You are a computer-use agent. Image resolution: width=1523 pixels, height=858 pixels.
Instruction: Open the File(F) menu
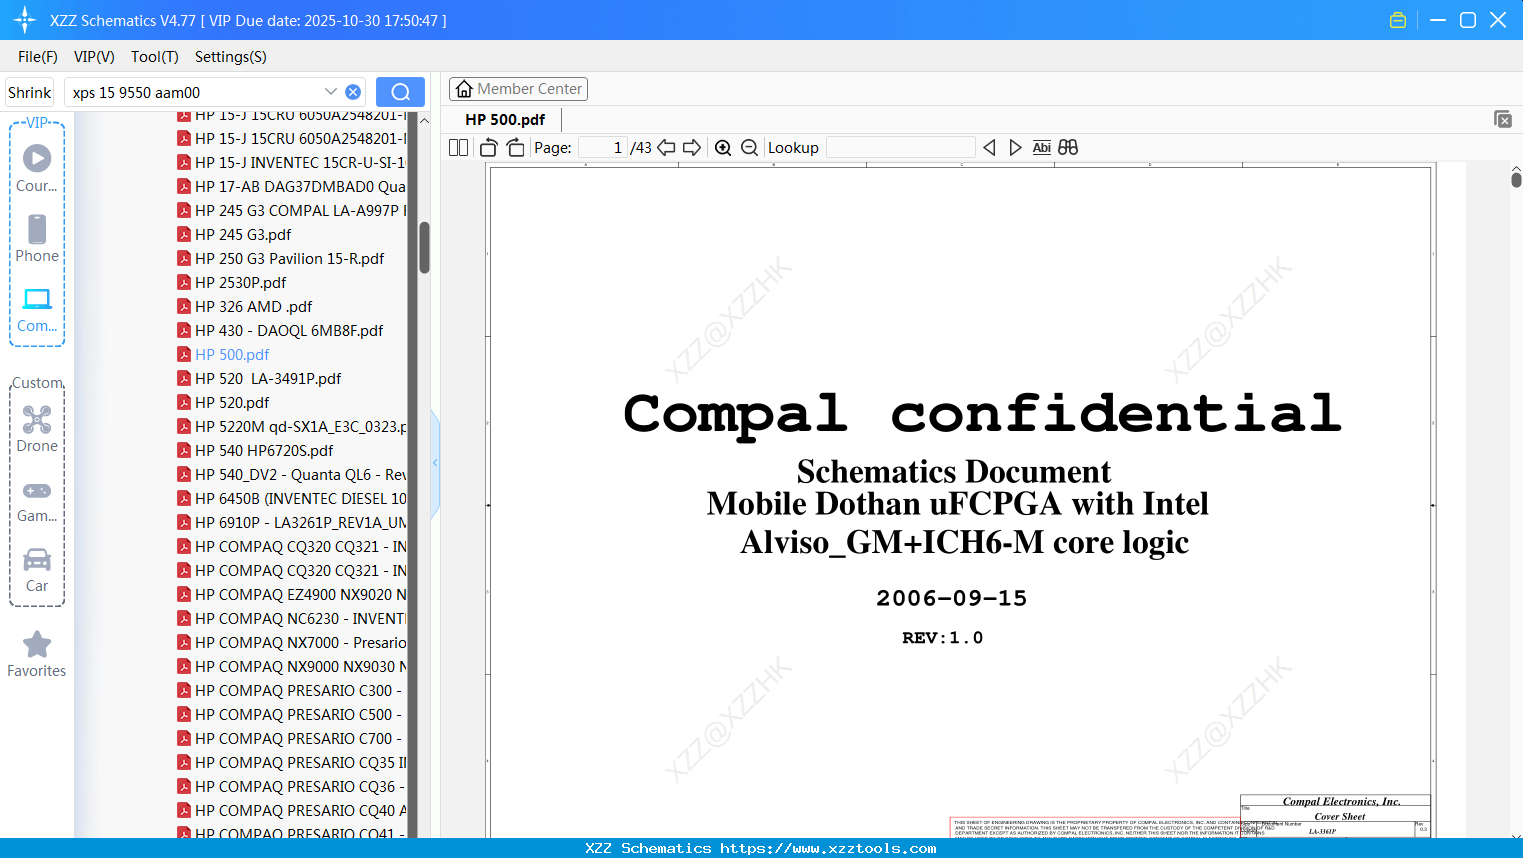pos(38,57)
